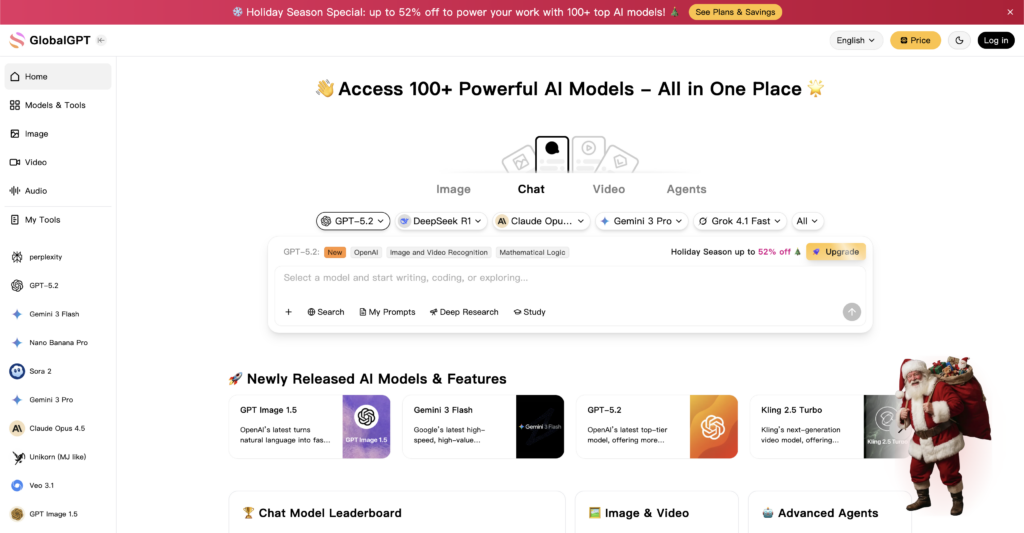Click the chat message input field
1024x533 pixels.
click(x=560, y=278)
